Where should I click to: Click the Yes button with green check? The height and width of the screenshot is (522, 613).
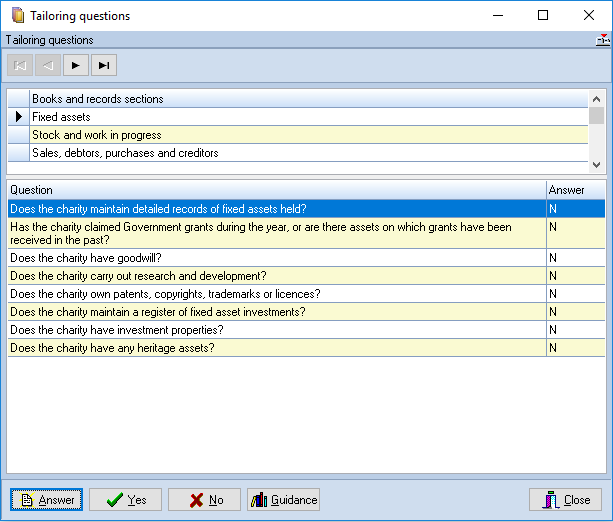125,499
